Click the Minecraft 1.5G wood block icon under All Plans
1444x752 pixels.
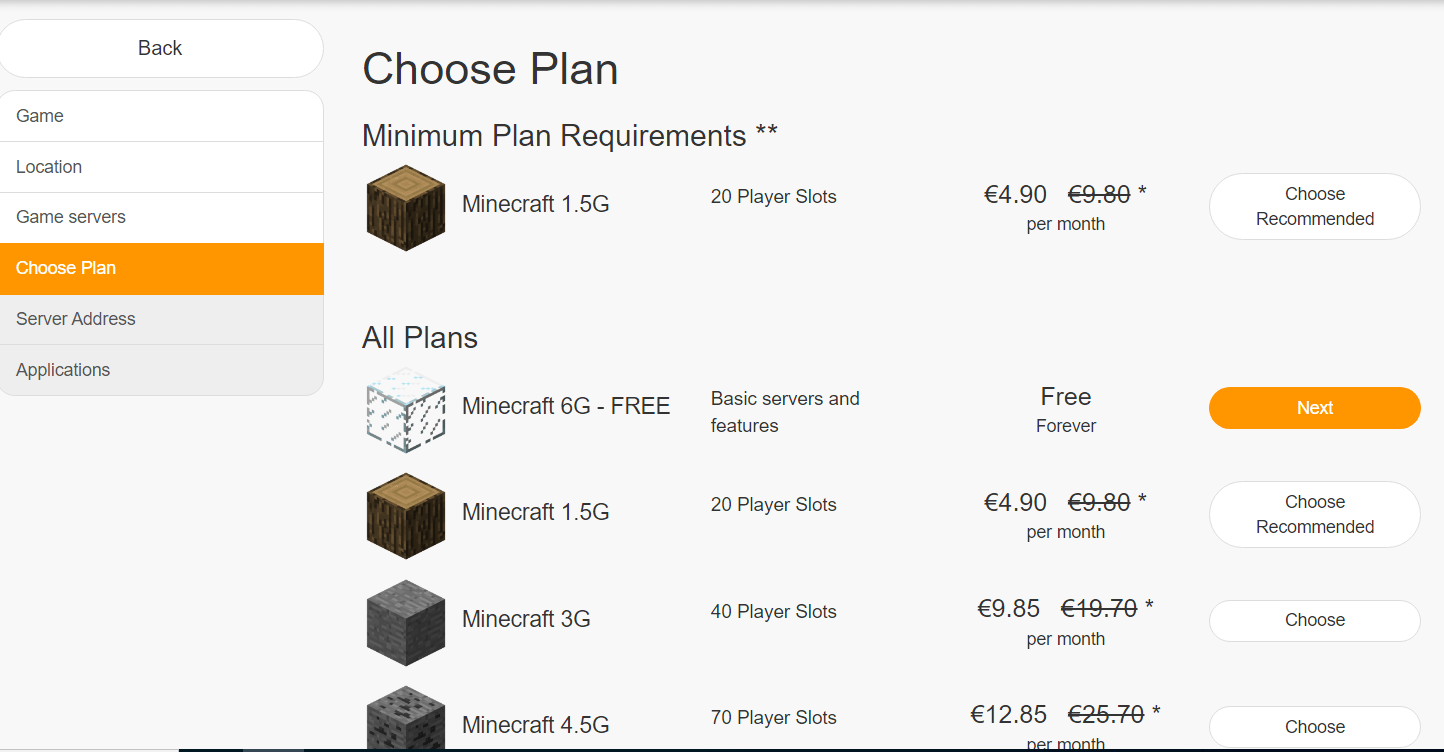point(405,515)
